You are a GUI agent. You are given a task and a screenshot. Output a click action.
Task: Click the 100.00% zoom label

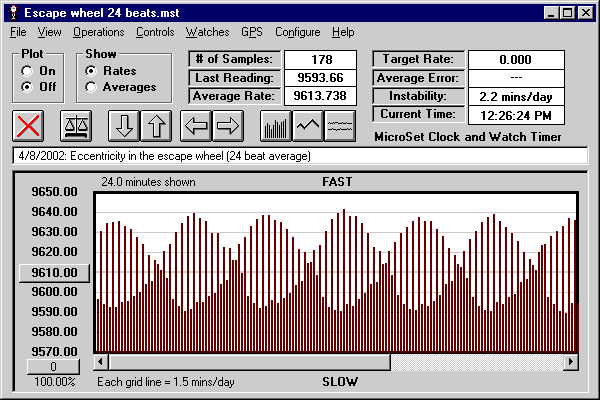[x=55, y=382]
